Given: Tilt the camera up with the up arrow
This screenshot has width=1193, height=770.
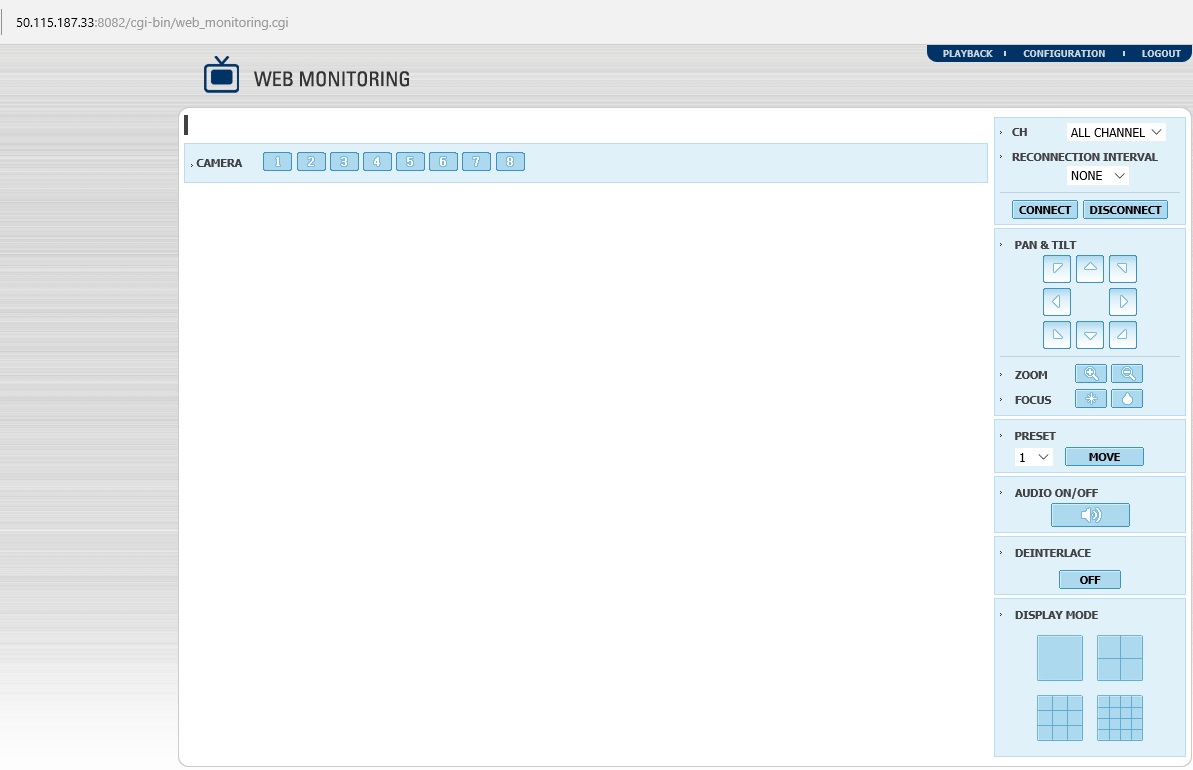Looking at the screenshot, I should coord(1089,269).
